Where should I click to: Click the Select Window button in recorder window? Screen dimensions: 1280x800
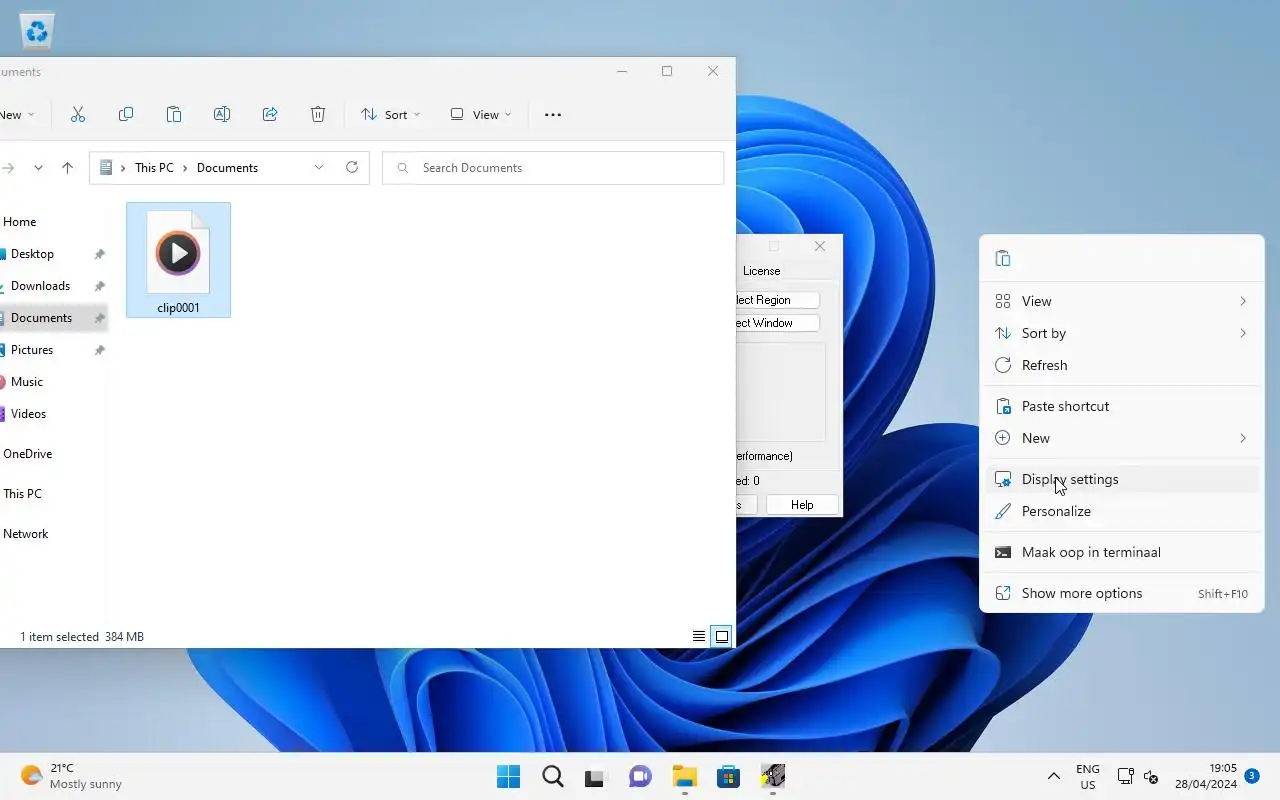point(777,323)
